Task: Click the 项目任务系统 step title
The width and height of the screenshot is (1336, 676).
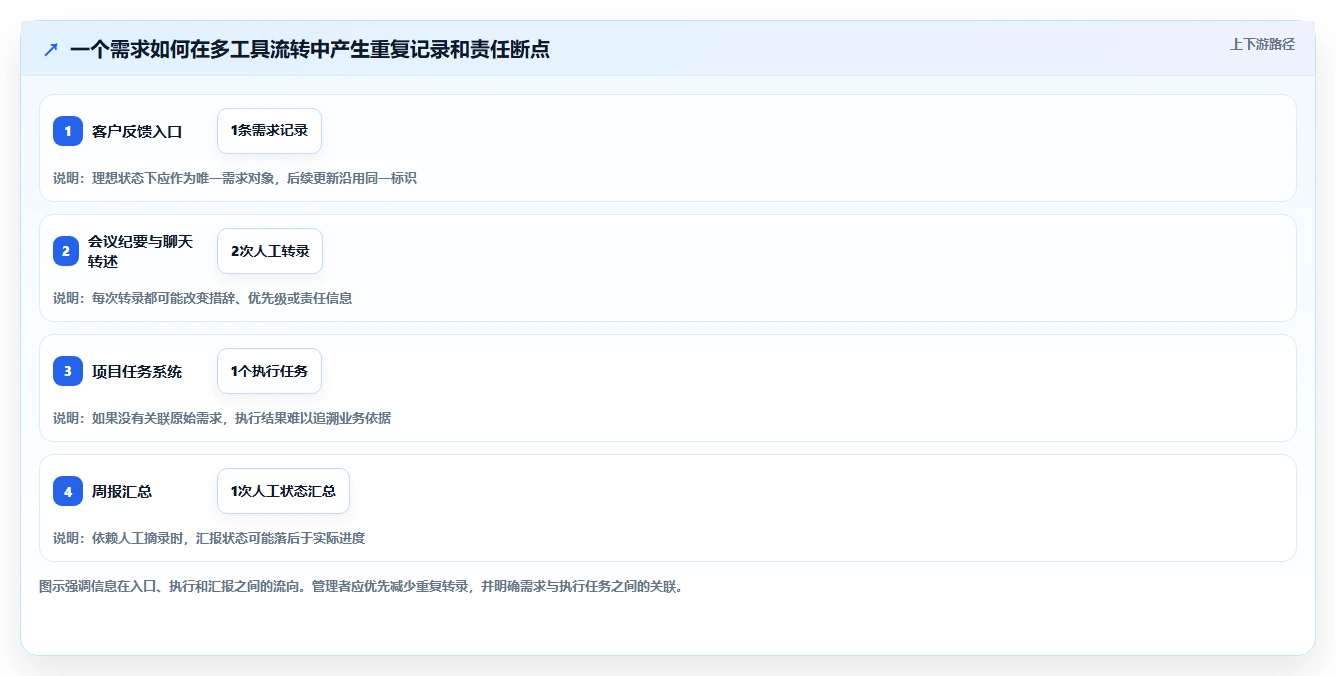Action: tap(137, 371)
